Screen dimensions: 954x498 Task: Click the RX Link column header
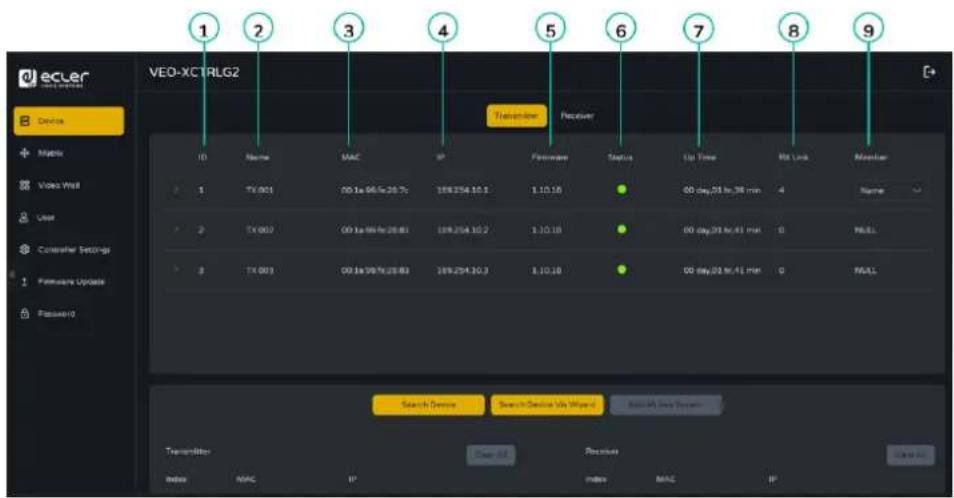click(793, 157)
